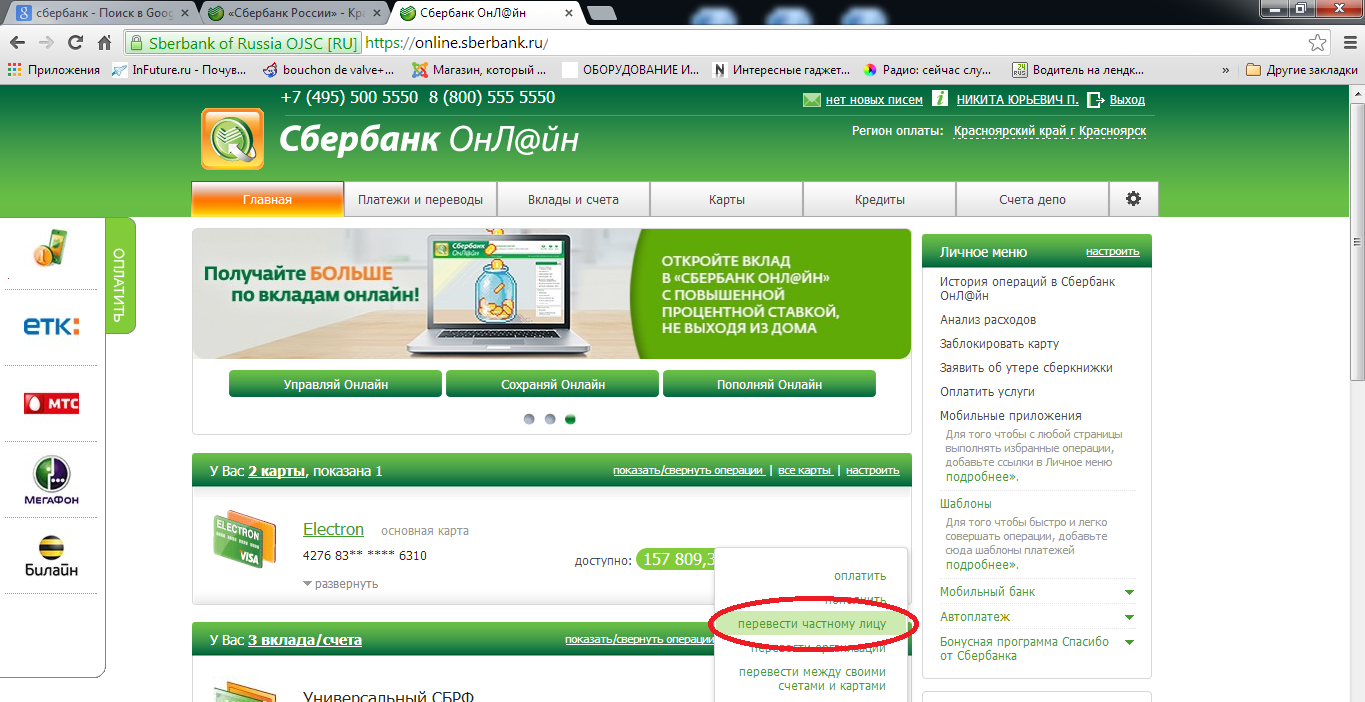Click настроить in the cards header
The width and height of the screenshot is (1365, 702).
pos(872,470)
